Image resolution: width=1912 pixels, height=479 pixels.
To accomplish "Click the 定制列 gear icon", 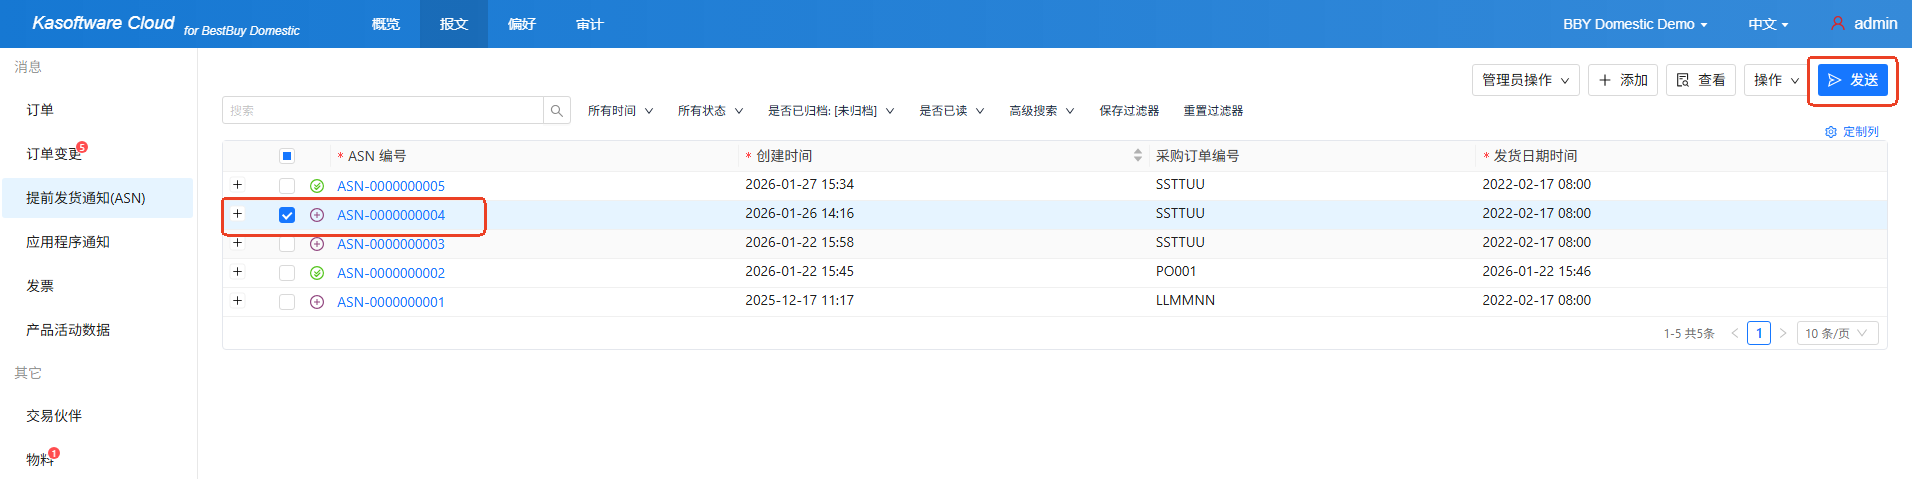I will coord(1831,132).
